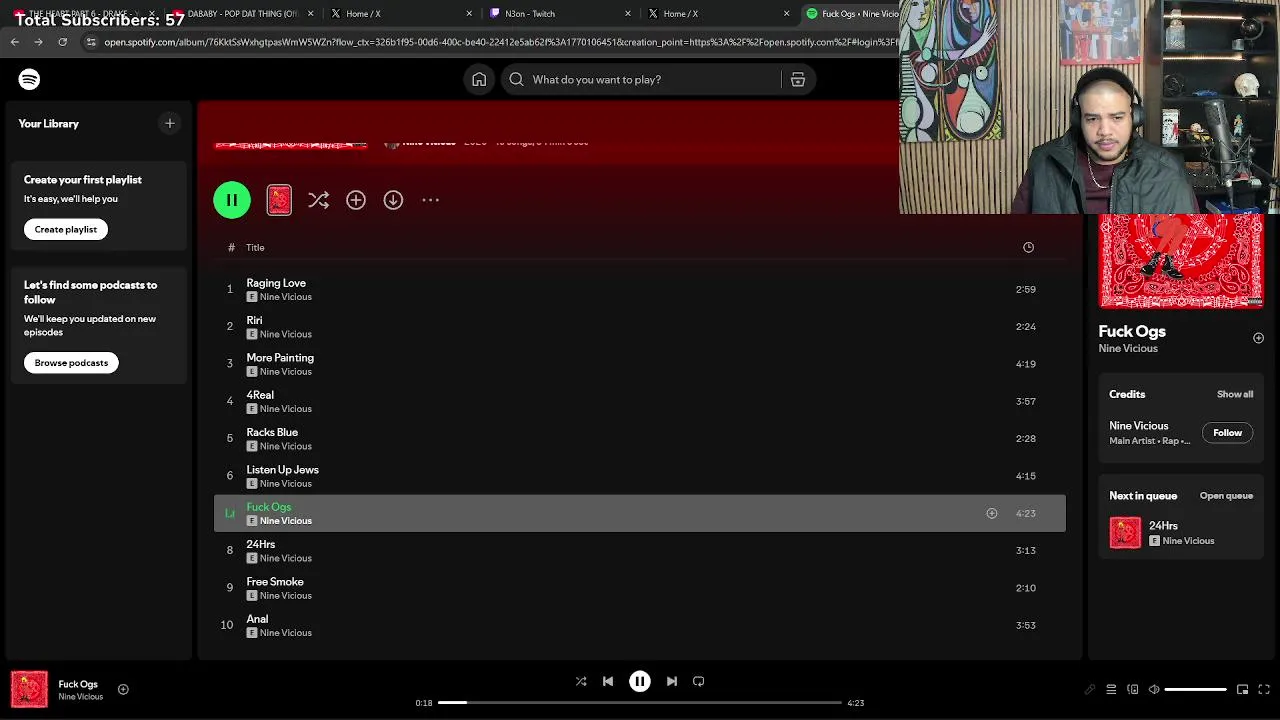Screen dimensions: 1280x720
Task: Click the browser address bar URL
Action: pyautogui.click(x=500, y=42)
